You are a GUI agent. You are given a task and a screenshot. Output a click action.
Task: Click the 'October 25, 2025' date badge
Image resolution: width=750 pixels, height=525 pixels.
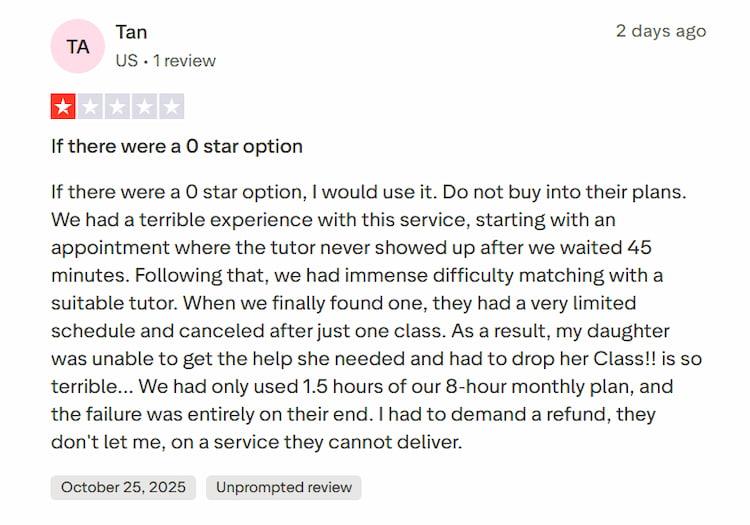point(123,488)
